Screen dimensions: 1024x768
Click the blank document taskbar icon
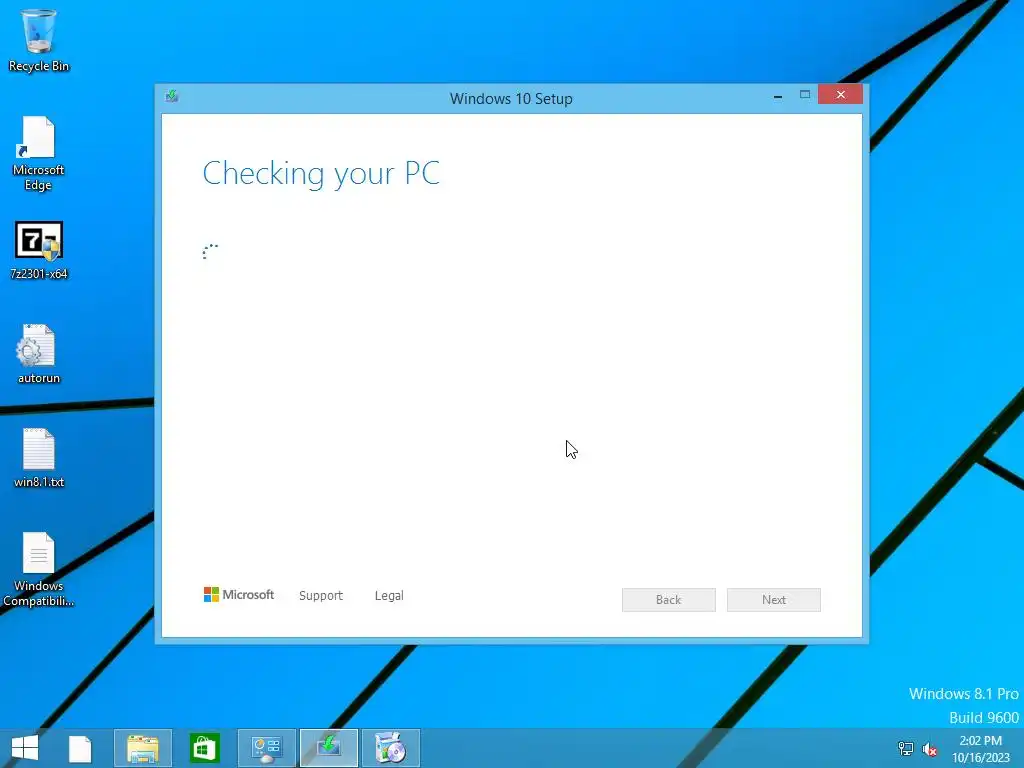(x=80, y=748)
